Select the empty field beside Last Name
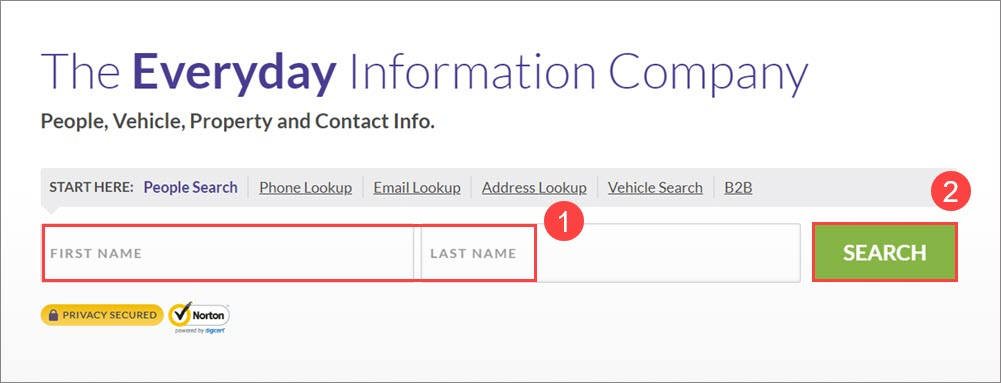Image resolution: width=1001 pixels, height=383 pixels. click(x=668, y=253)
